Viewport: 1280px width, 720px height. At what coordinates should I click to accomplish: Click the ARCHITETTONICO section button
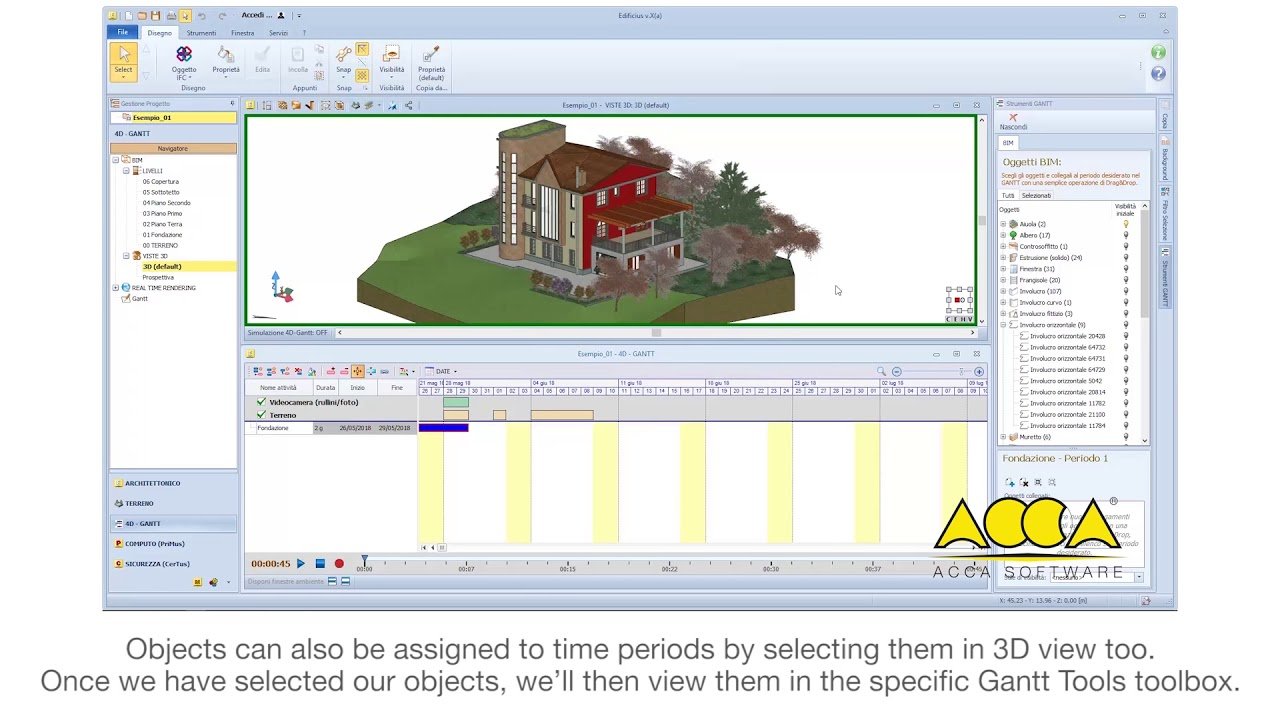pos(173,483)
